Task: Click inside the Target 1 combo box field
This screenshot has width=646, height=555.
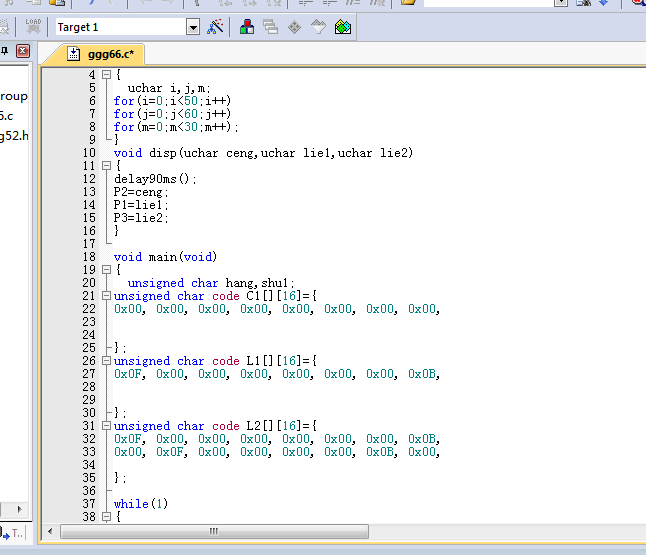Action: (x=121, y=27)
